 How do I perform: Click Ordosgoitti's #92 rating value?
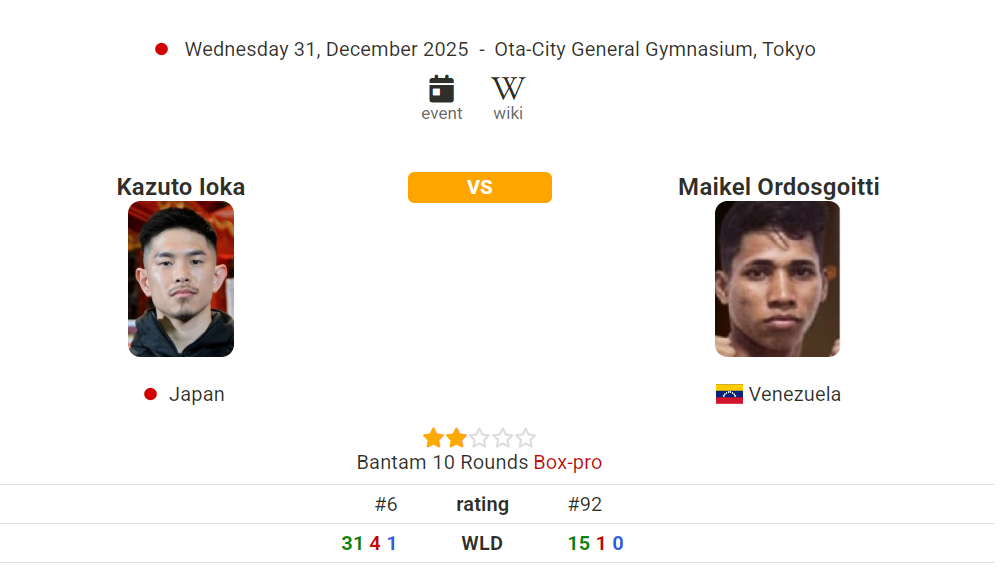click(585, 505)
